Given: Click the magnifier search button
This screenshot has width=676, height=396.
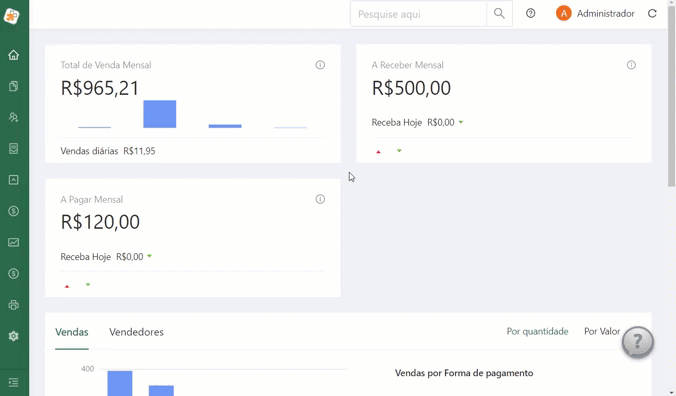Looking at the screenshot, I should pos(499,14).
